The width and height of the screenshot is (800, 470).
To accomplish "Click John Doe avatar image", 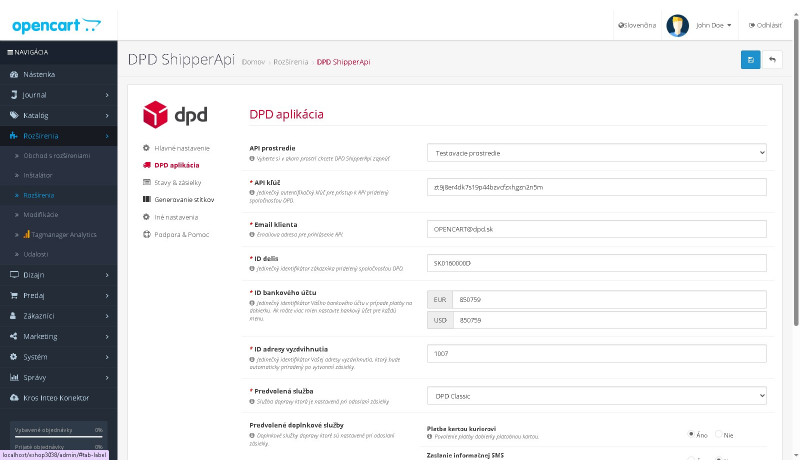I will click(x=678, y=25).
